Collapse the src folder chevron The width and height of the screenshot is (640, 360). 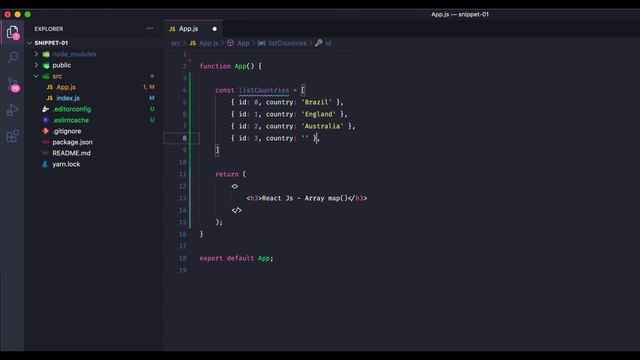(36, 76)
